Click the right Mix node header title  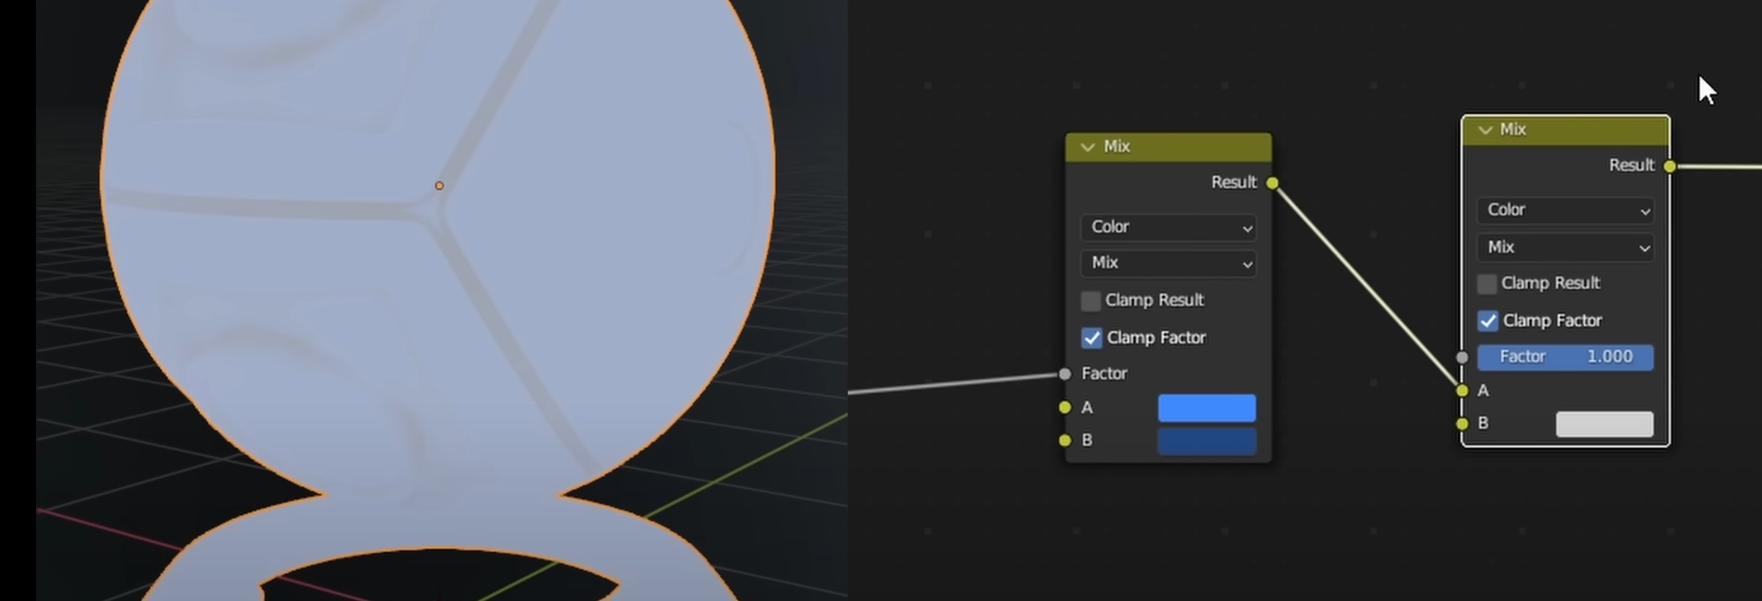(x=1513, y=130)
